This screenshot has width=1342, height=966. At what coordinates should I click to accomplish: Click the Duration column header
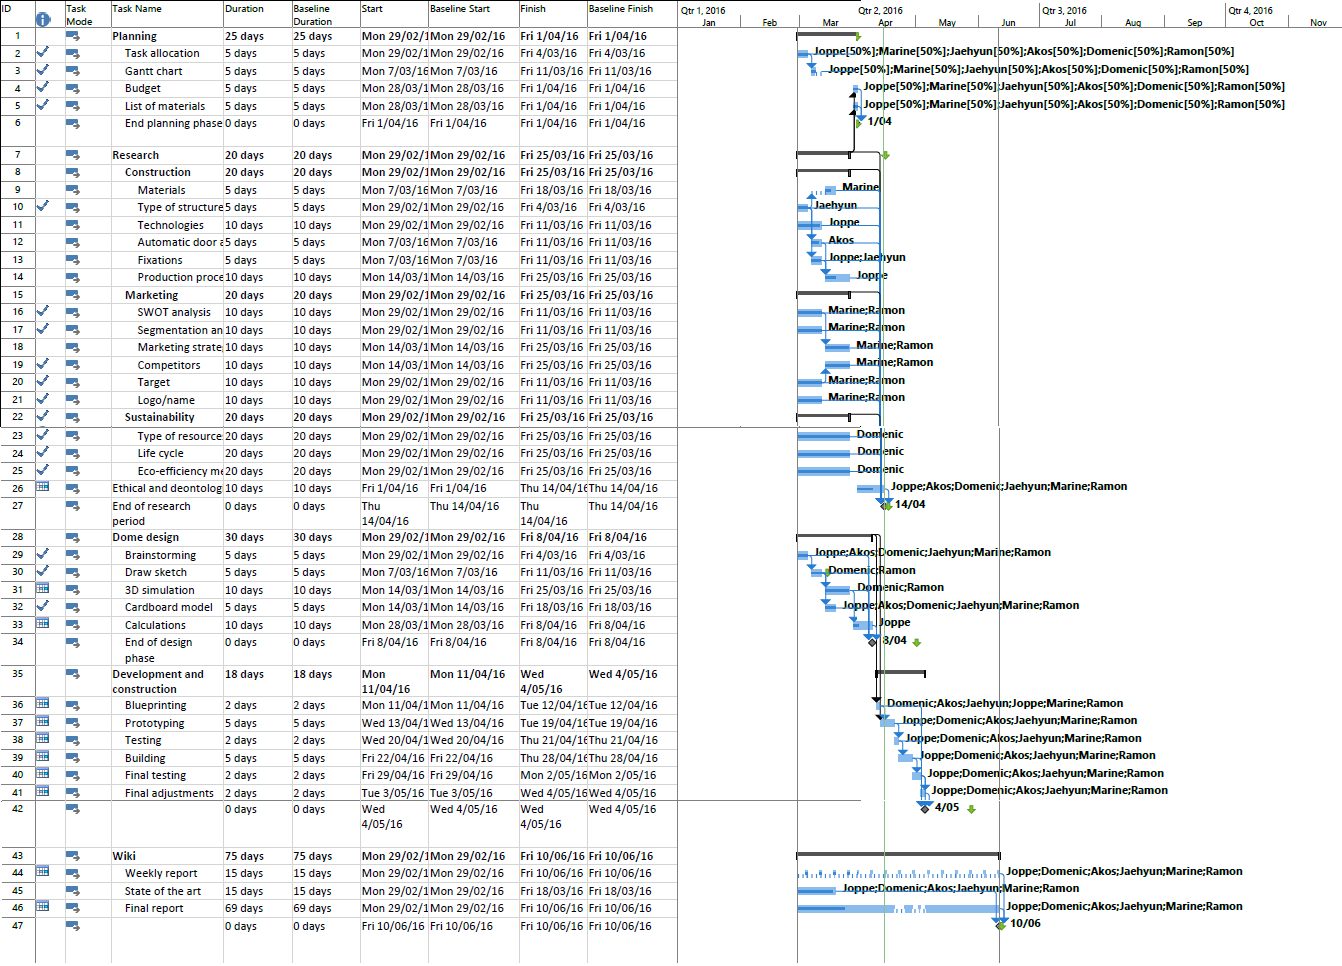click(244, 9)
